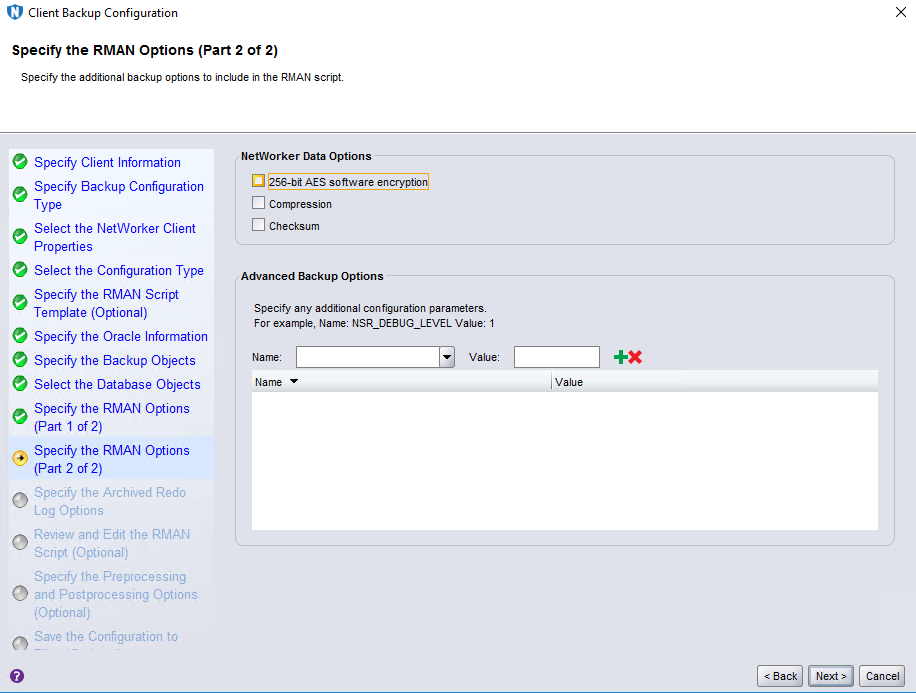Enable 256-bit AES software encryption
The image size is (916, 693).
pos(259,182)
